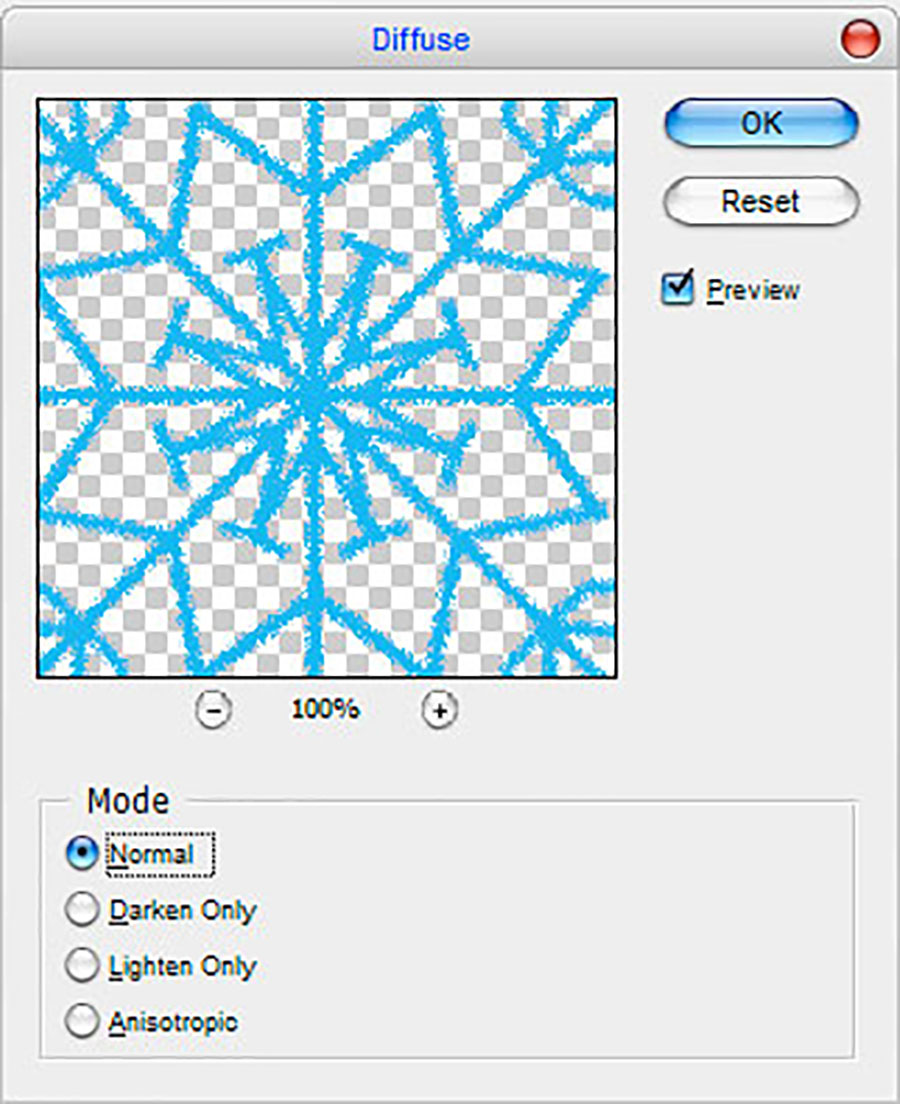
Task: Click the Diffuse title bar text
Action: pos(420,40)
